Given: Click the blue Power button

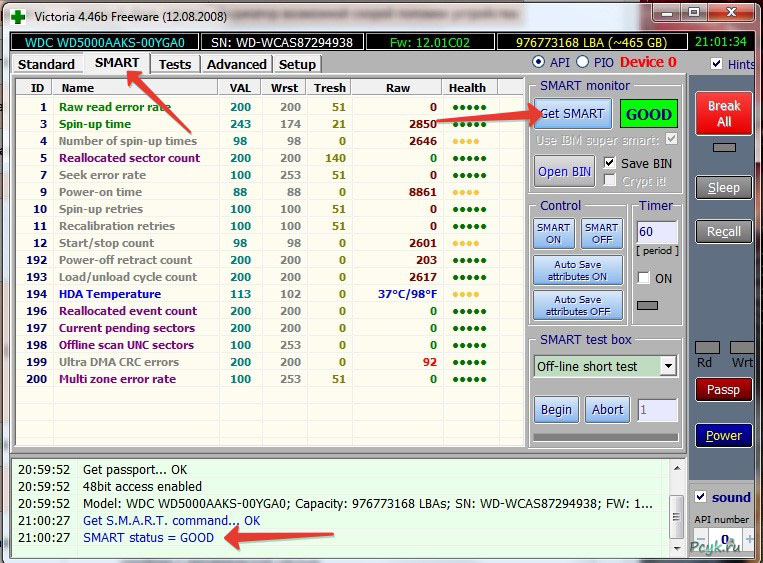Looking at the screenshot, I should (x=724, y=435).
